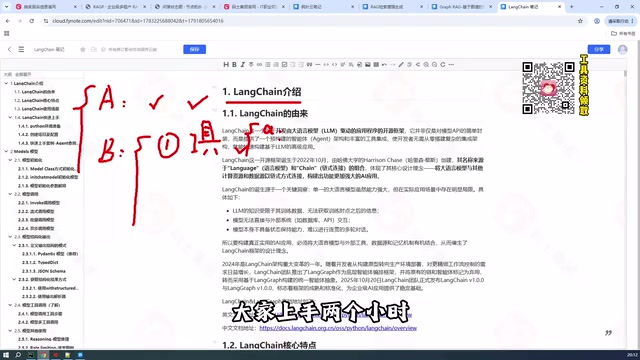Open a new browser tab with plus

571,7
